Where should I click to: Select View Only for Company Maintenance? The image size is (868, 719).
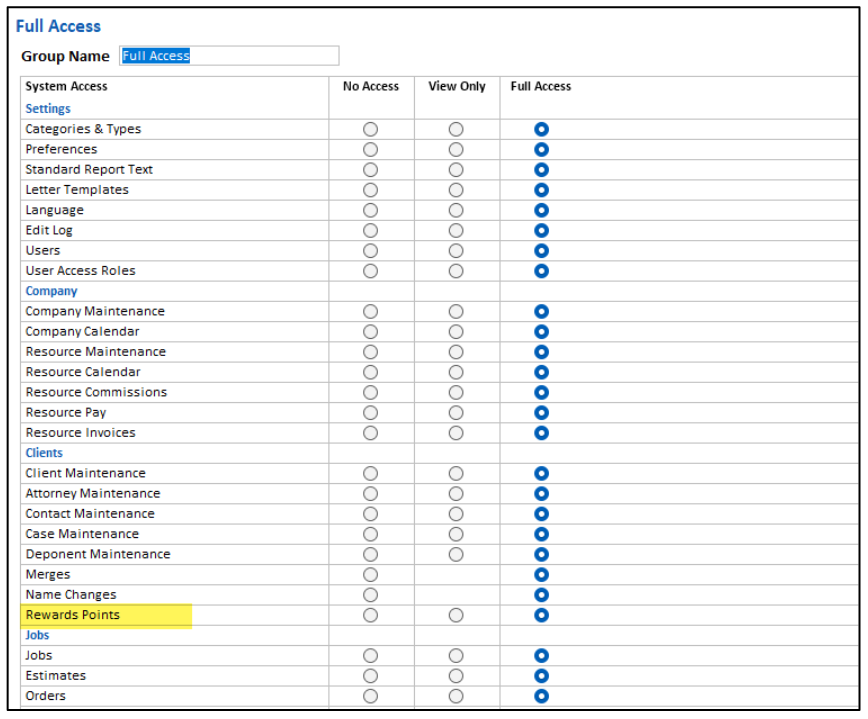456,312
